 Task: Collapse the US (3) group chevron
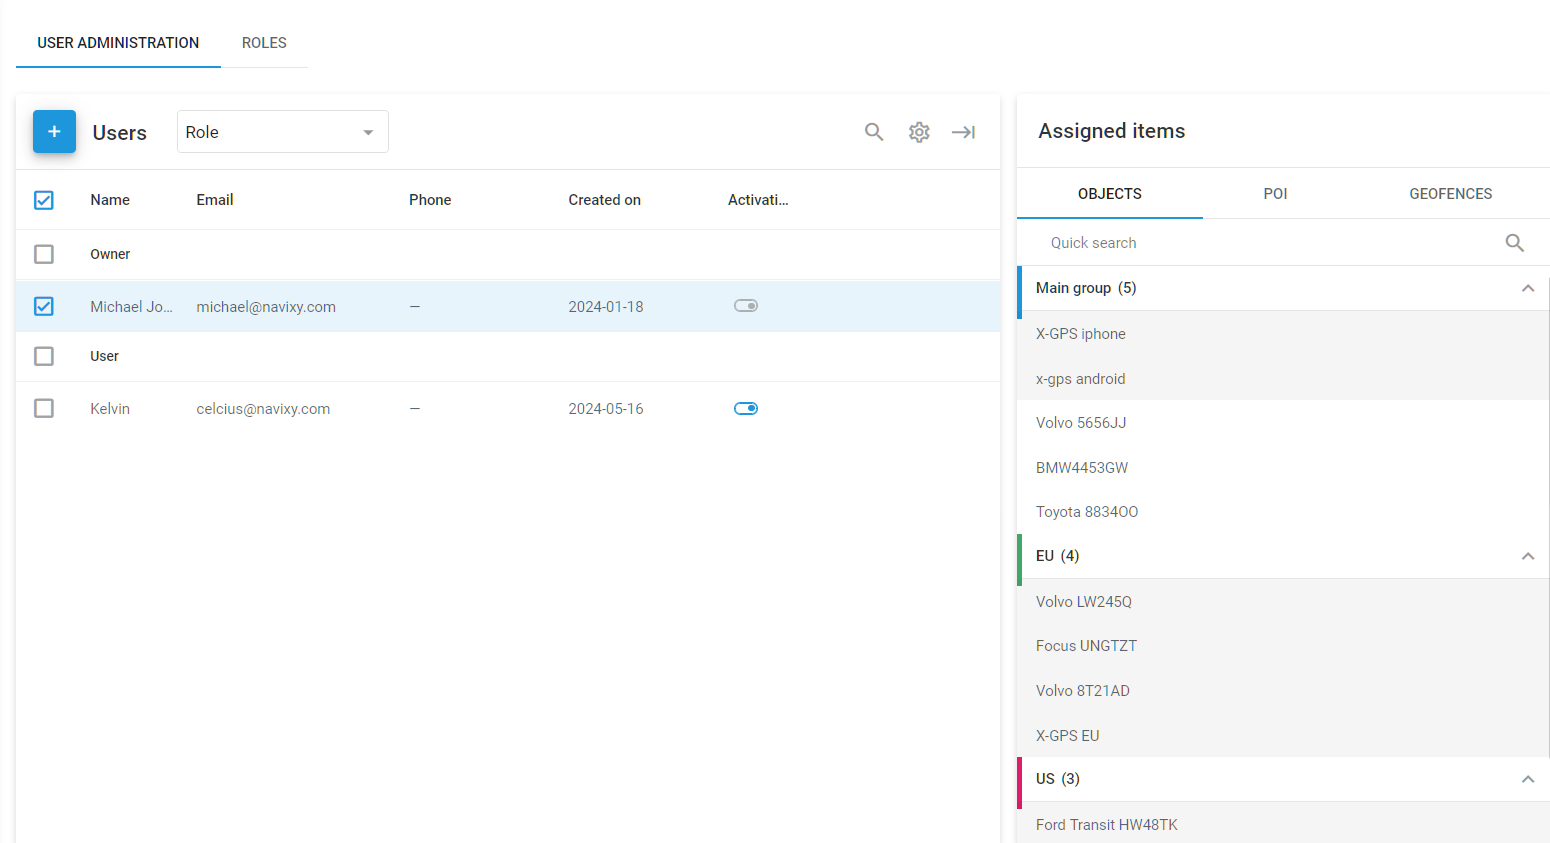click(x=1528, y=779)
